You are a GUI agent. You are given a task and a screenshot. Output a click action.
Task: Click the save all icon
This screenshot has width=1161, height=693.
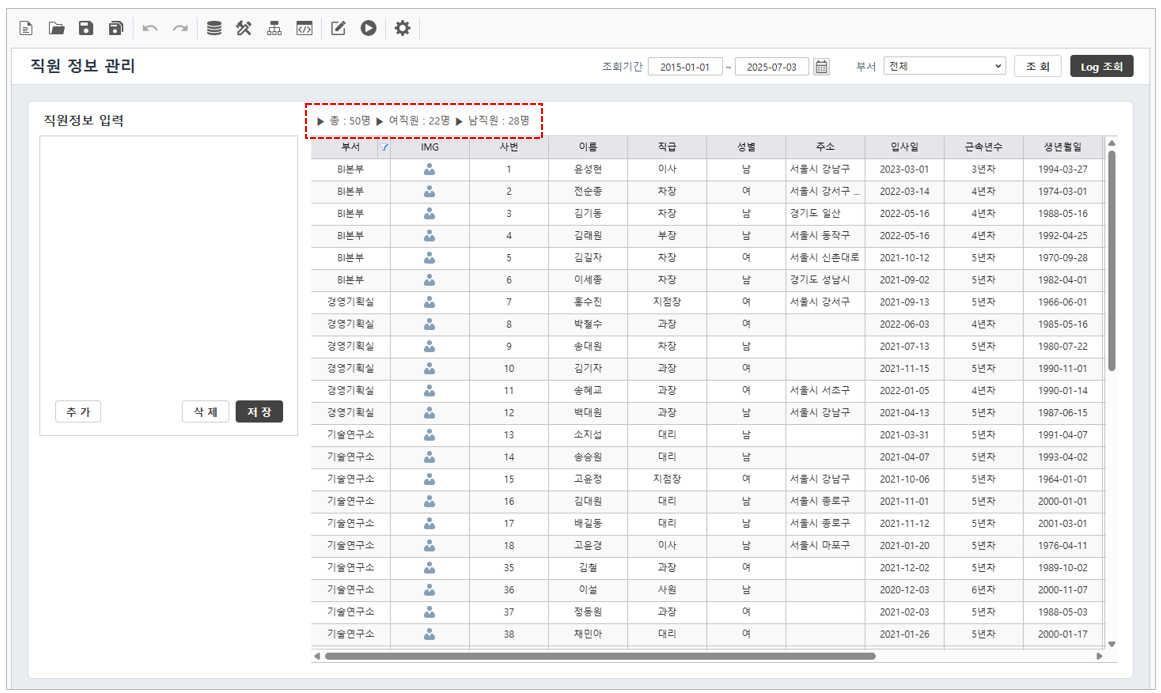tap(116, 29)
